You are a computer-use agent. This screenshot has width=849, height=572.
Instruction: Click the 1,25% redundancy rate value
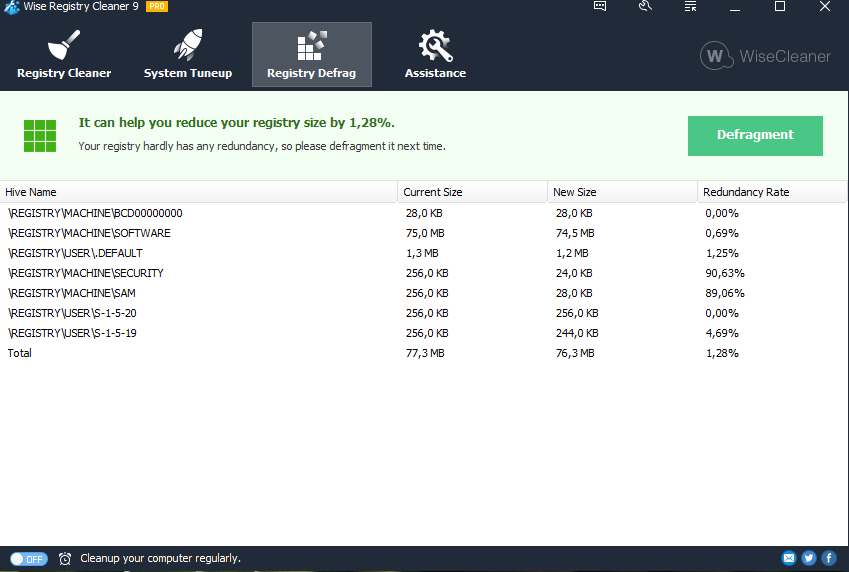pyautogui.click(x=722, y=254)
